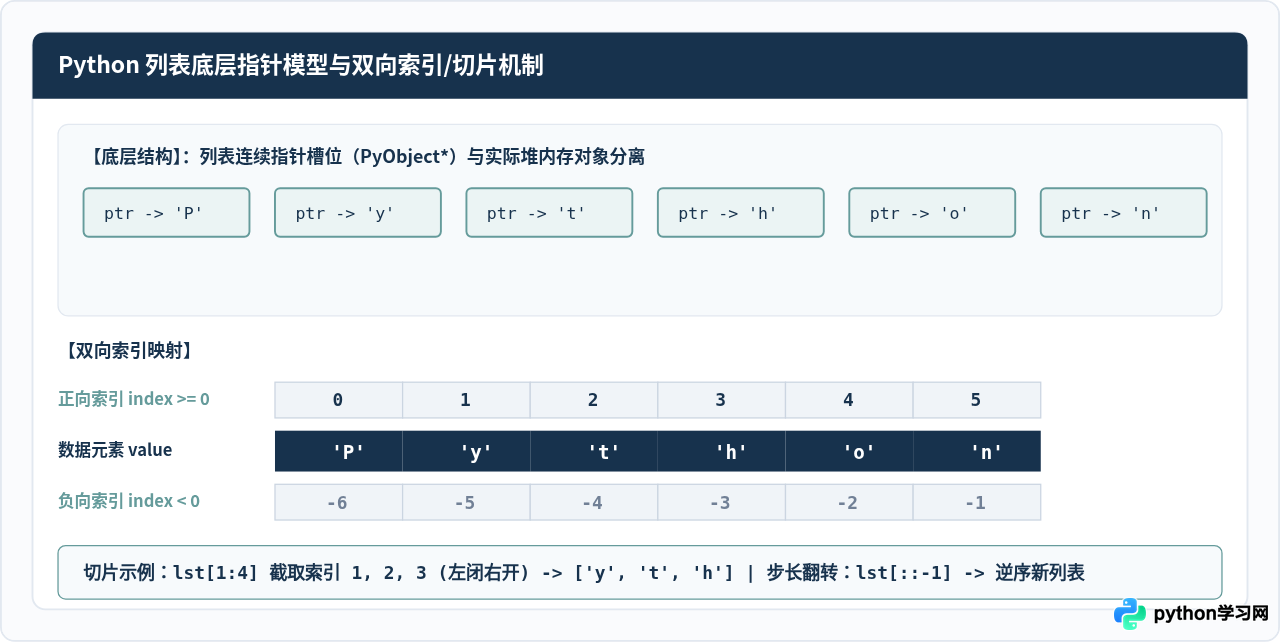This screenshot has height=642, width=1280.
Task: Select the pointer slot ptr -> 'h'
Action: [741, 213]
